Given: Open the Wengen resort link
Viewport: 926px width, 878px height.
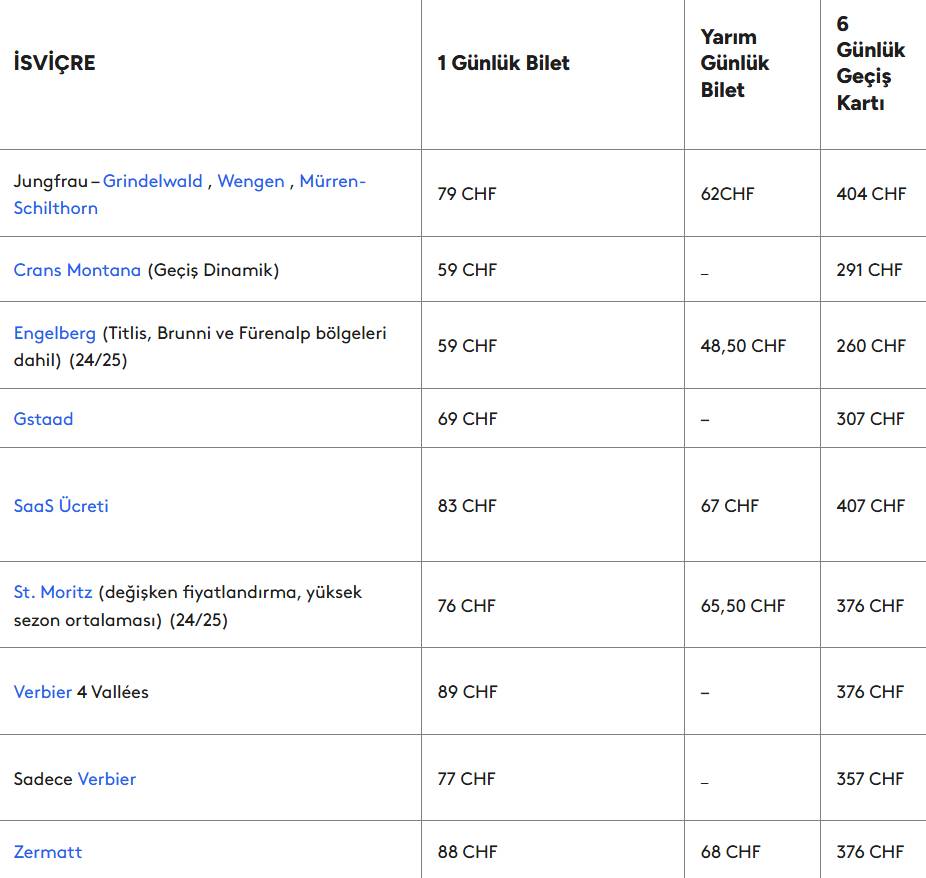Looking at the screenshot, I should click(x=250, y=181).
